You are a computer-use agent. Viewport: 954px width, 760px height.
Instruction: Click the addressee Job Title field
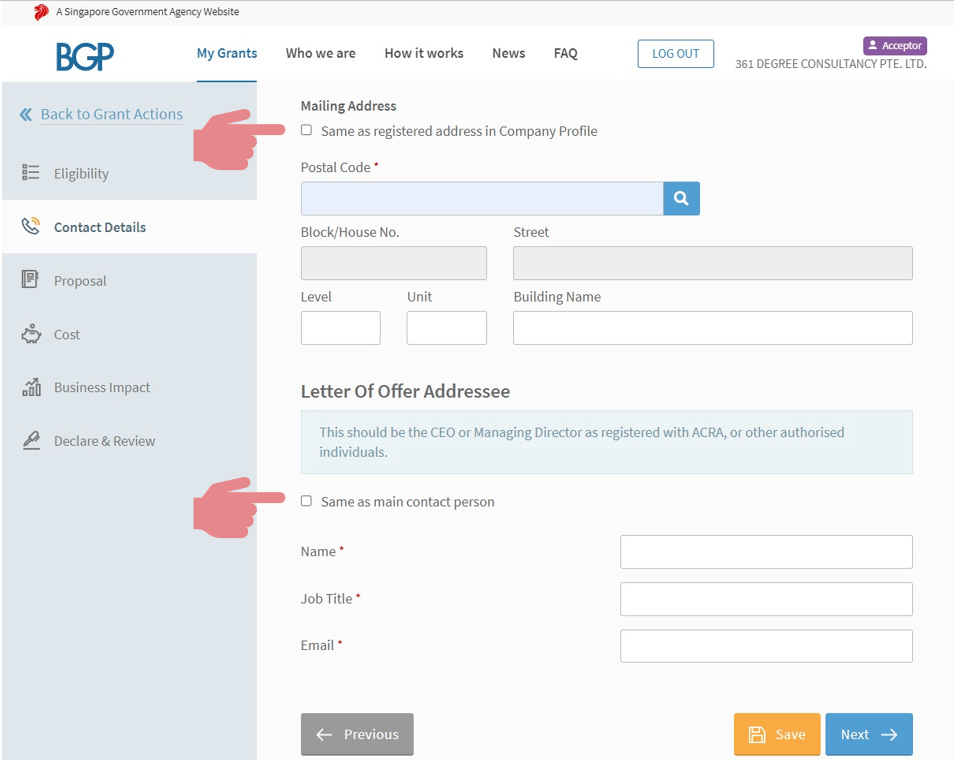pyautogui.click(x=765, y=599)
